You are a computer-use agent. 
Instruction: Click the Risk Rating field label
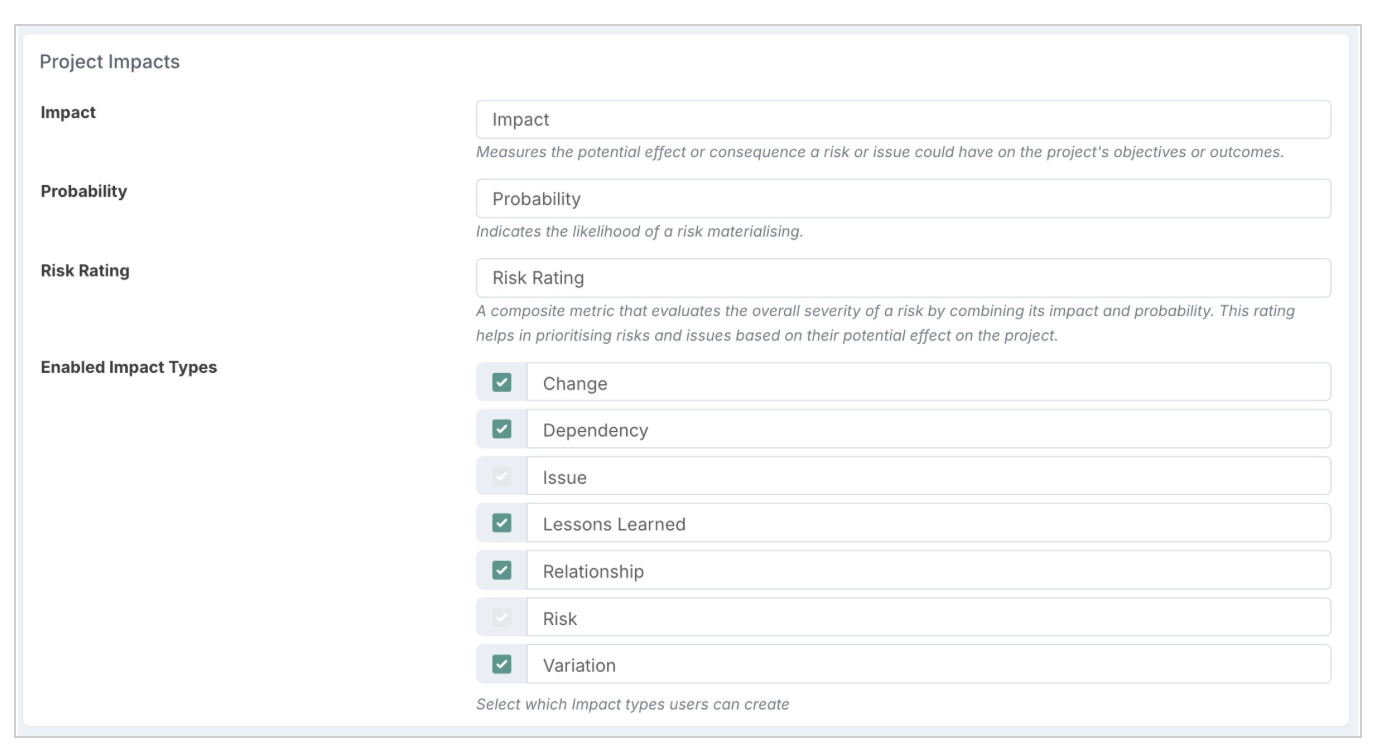click(85, 270)
